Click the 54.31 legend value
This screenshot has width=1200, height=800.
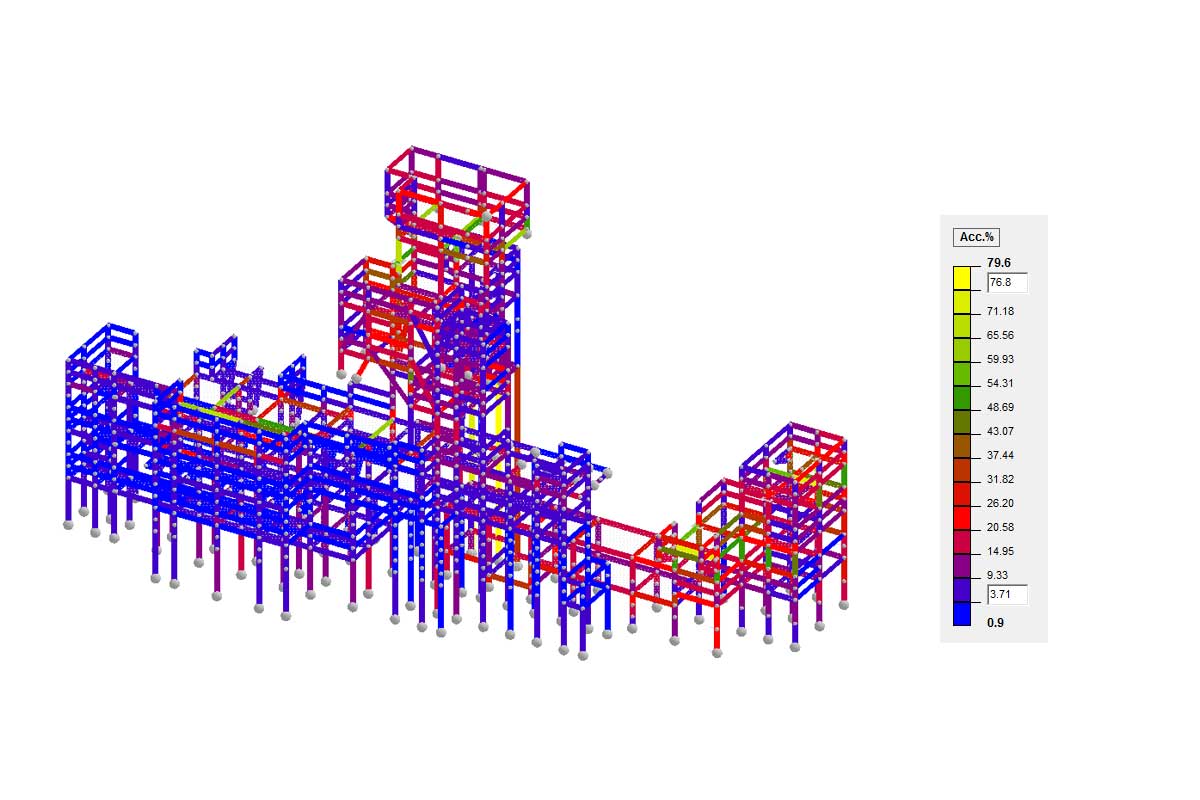(1000, 383)
